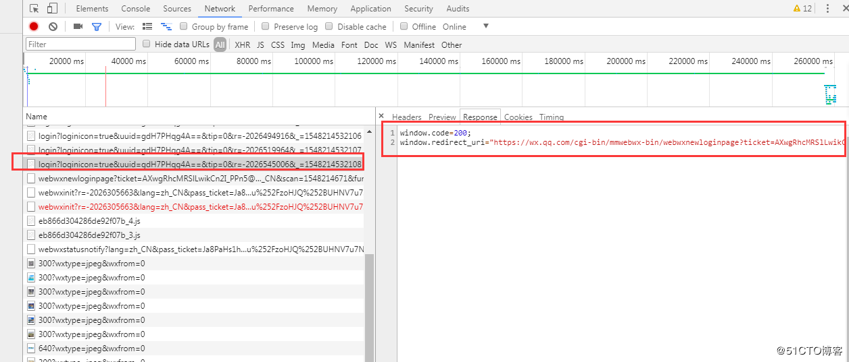The image size is (849, 362).
Task: Filter requests by Media
Action: 323,45
